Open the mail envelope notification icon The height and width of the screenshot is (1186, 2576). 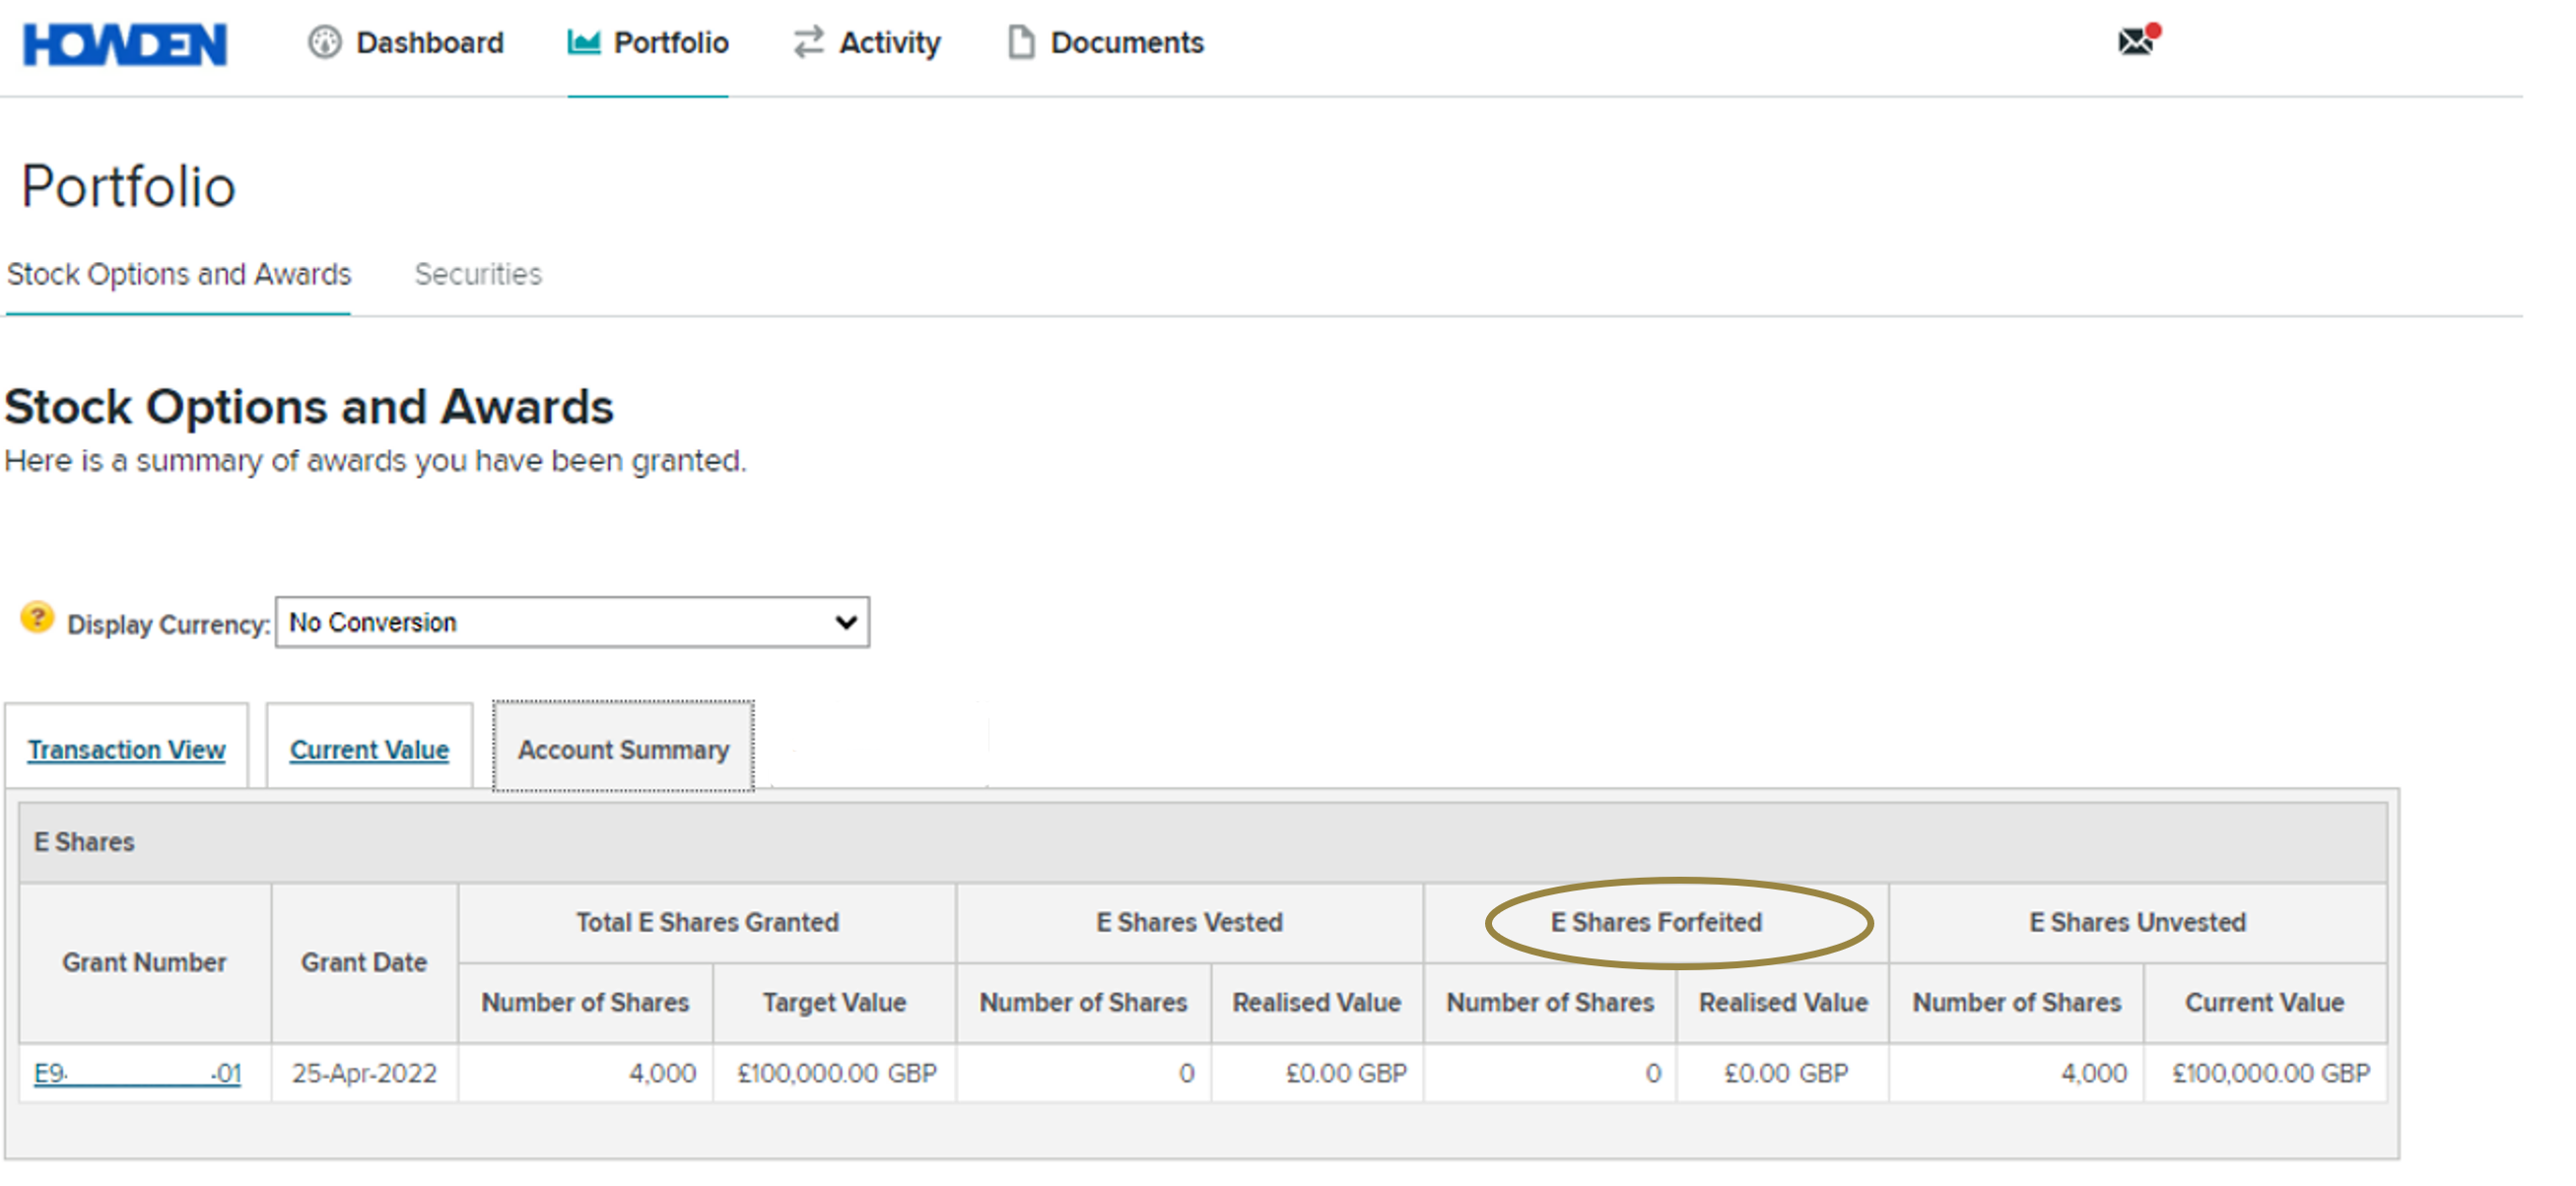click(x=2136, y=41)
